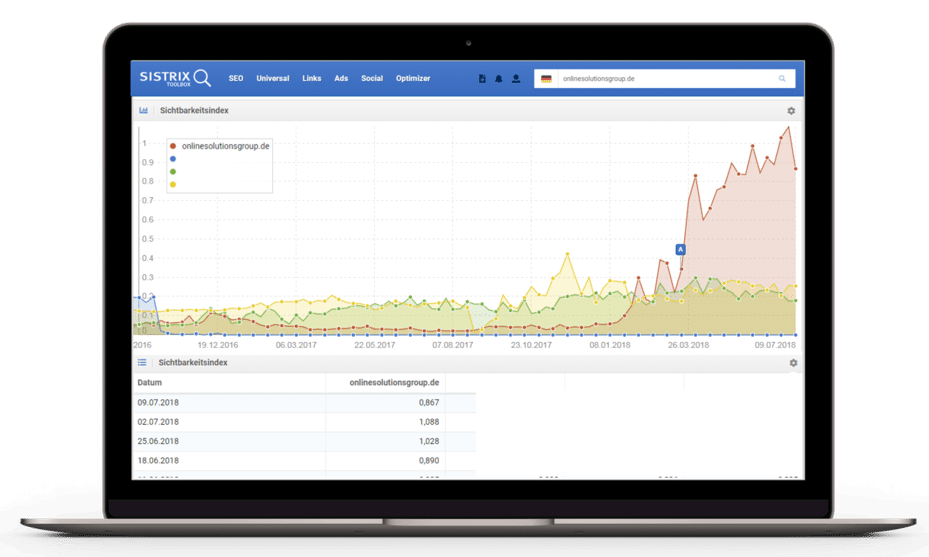Open the SEO menu
Image resolution: width=929 pixels, height=557 pixels.
[x=236, y=78]
